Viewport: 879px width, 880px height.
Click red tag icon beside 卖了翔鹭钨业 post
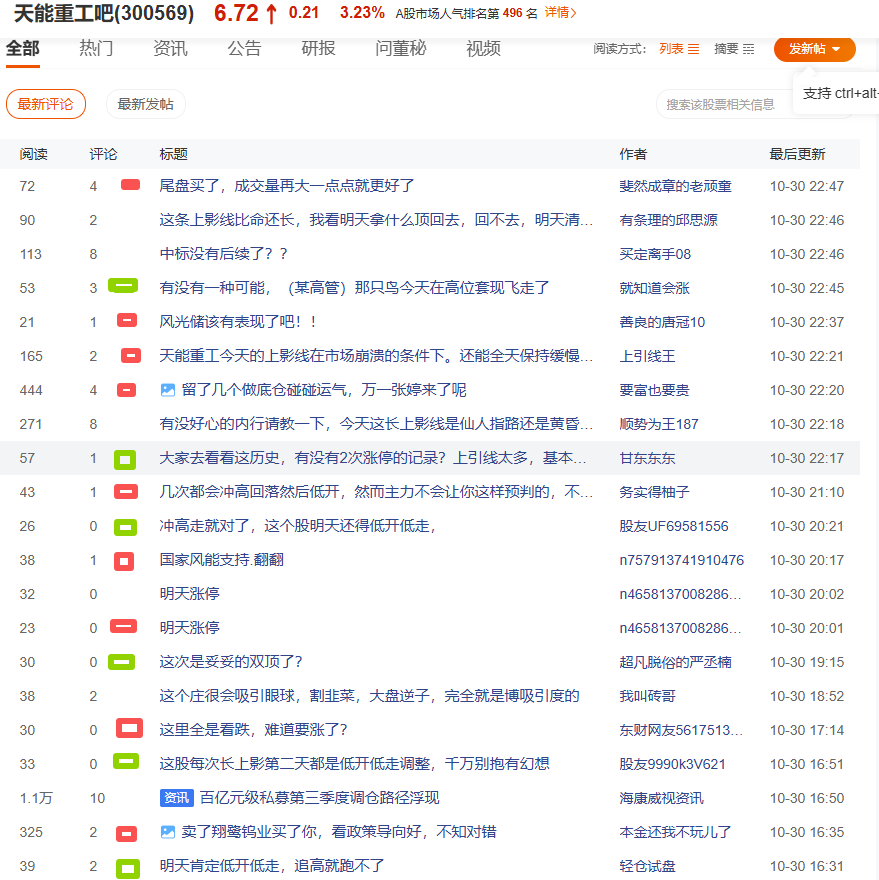pyautogui.click(x=126, y=833)
